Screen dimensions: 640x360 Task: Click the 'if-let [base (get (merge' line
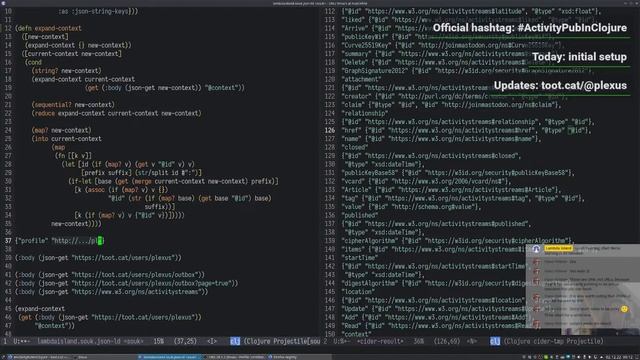pyautogui.click(x=173, y=181)
